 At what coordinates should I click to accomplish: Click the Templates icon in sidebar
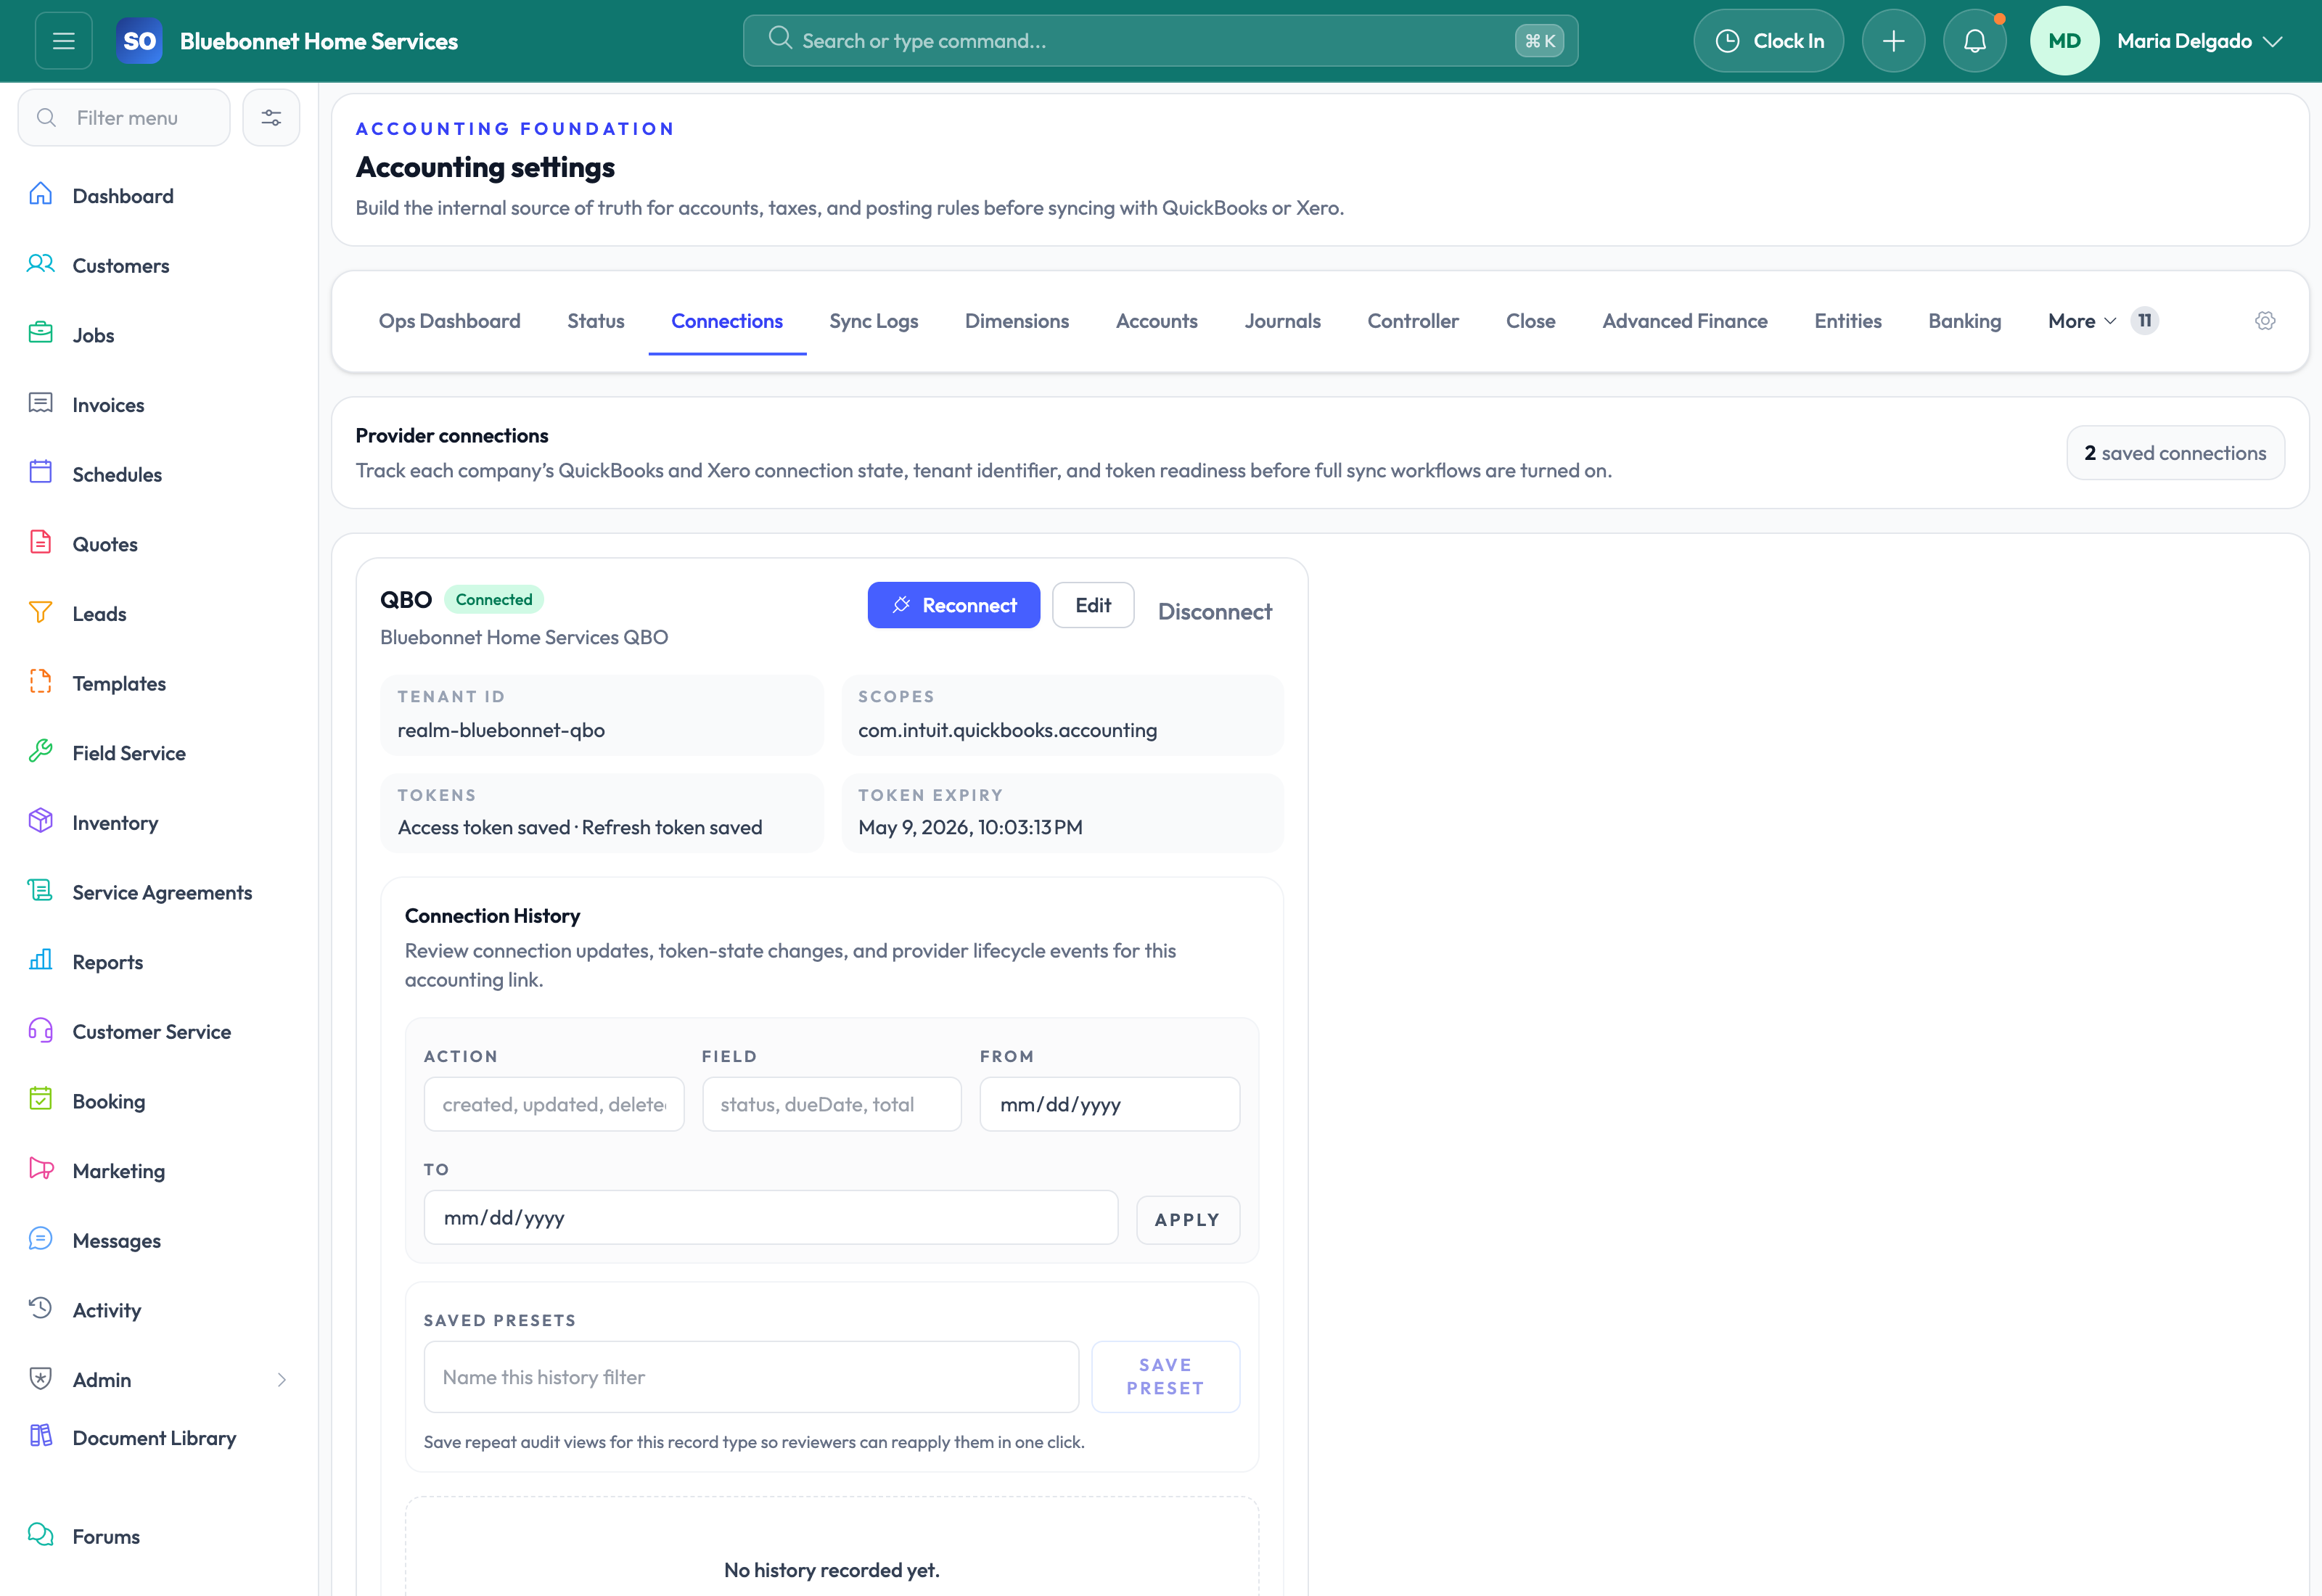41,683
